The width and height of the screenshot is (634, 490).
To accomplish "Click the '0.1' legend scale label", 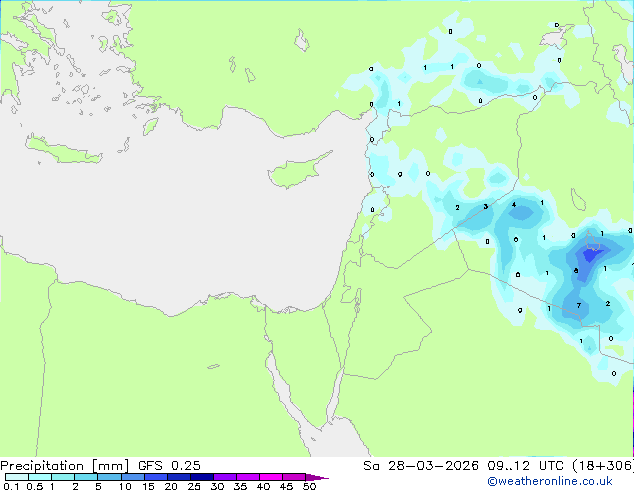I will [x=11, y=486].
